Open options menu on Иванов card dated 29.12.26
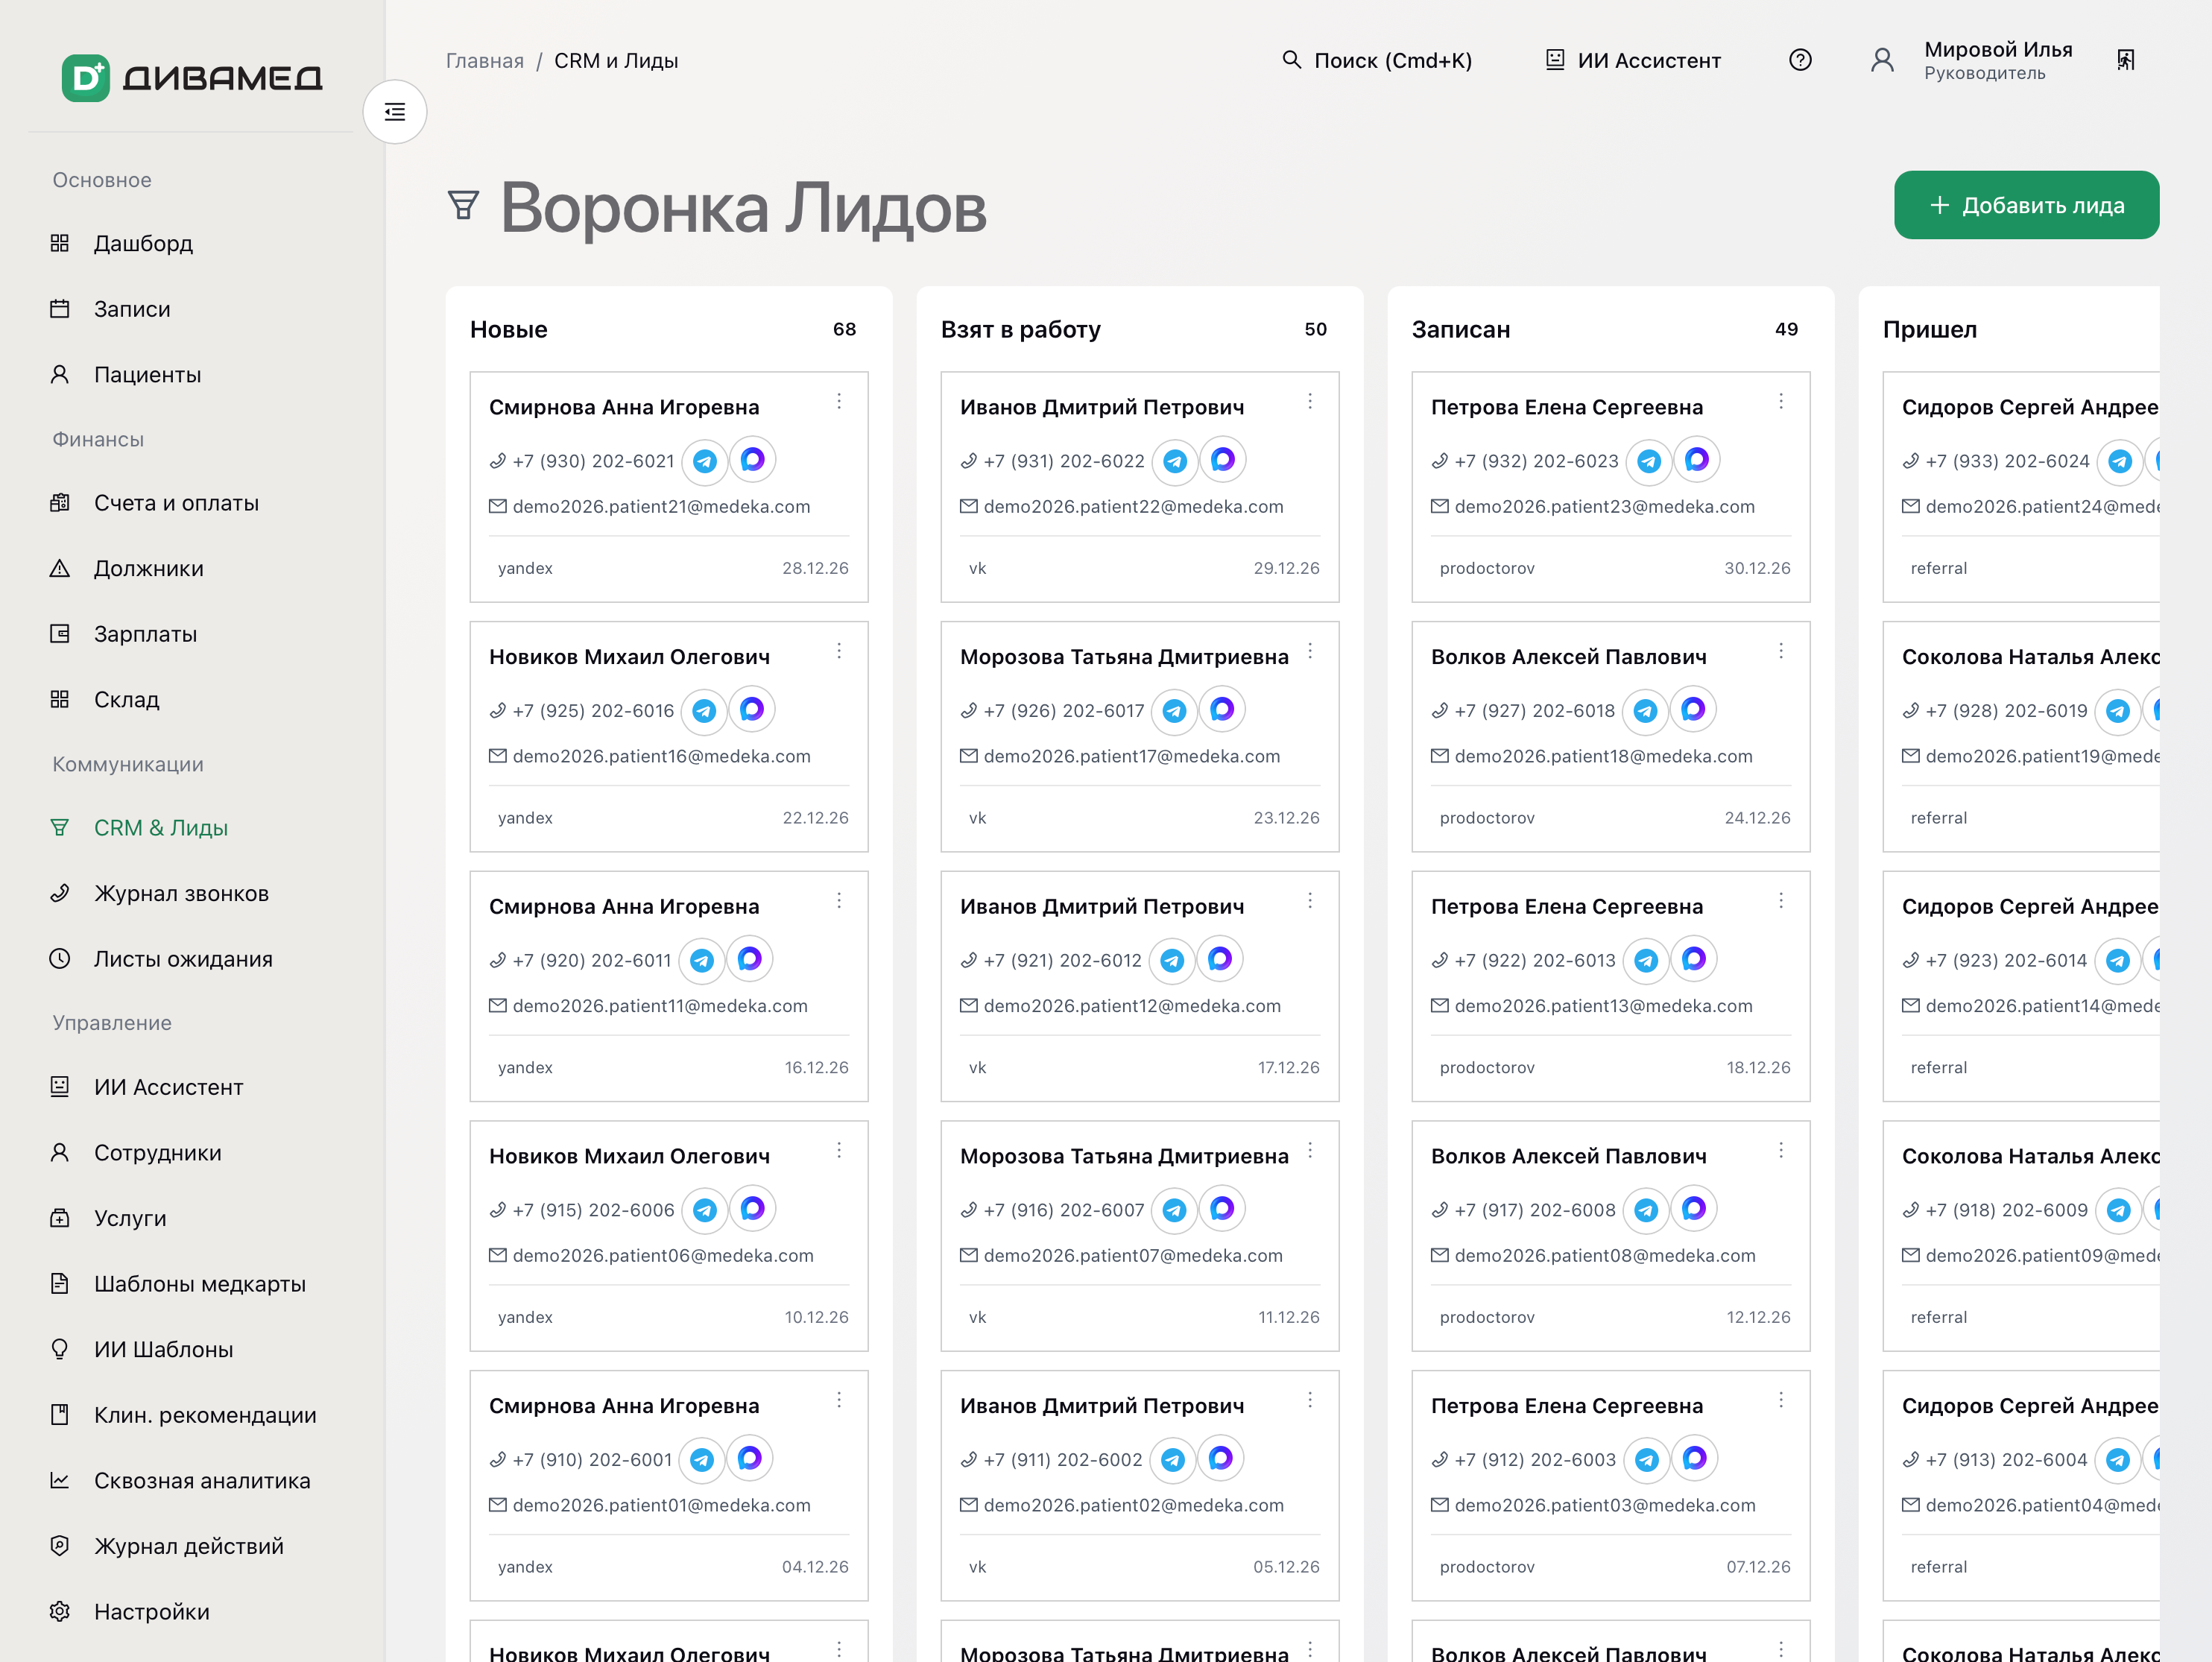This screenshot has height=1662, width=2212. pyautogui.click(x=1310, y=402)
